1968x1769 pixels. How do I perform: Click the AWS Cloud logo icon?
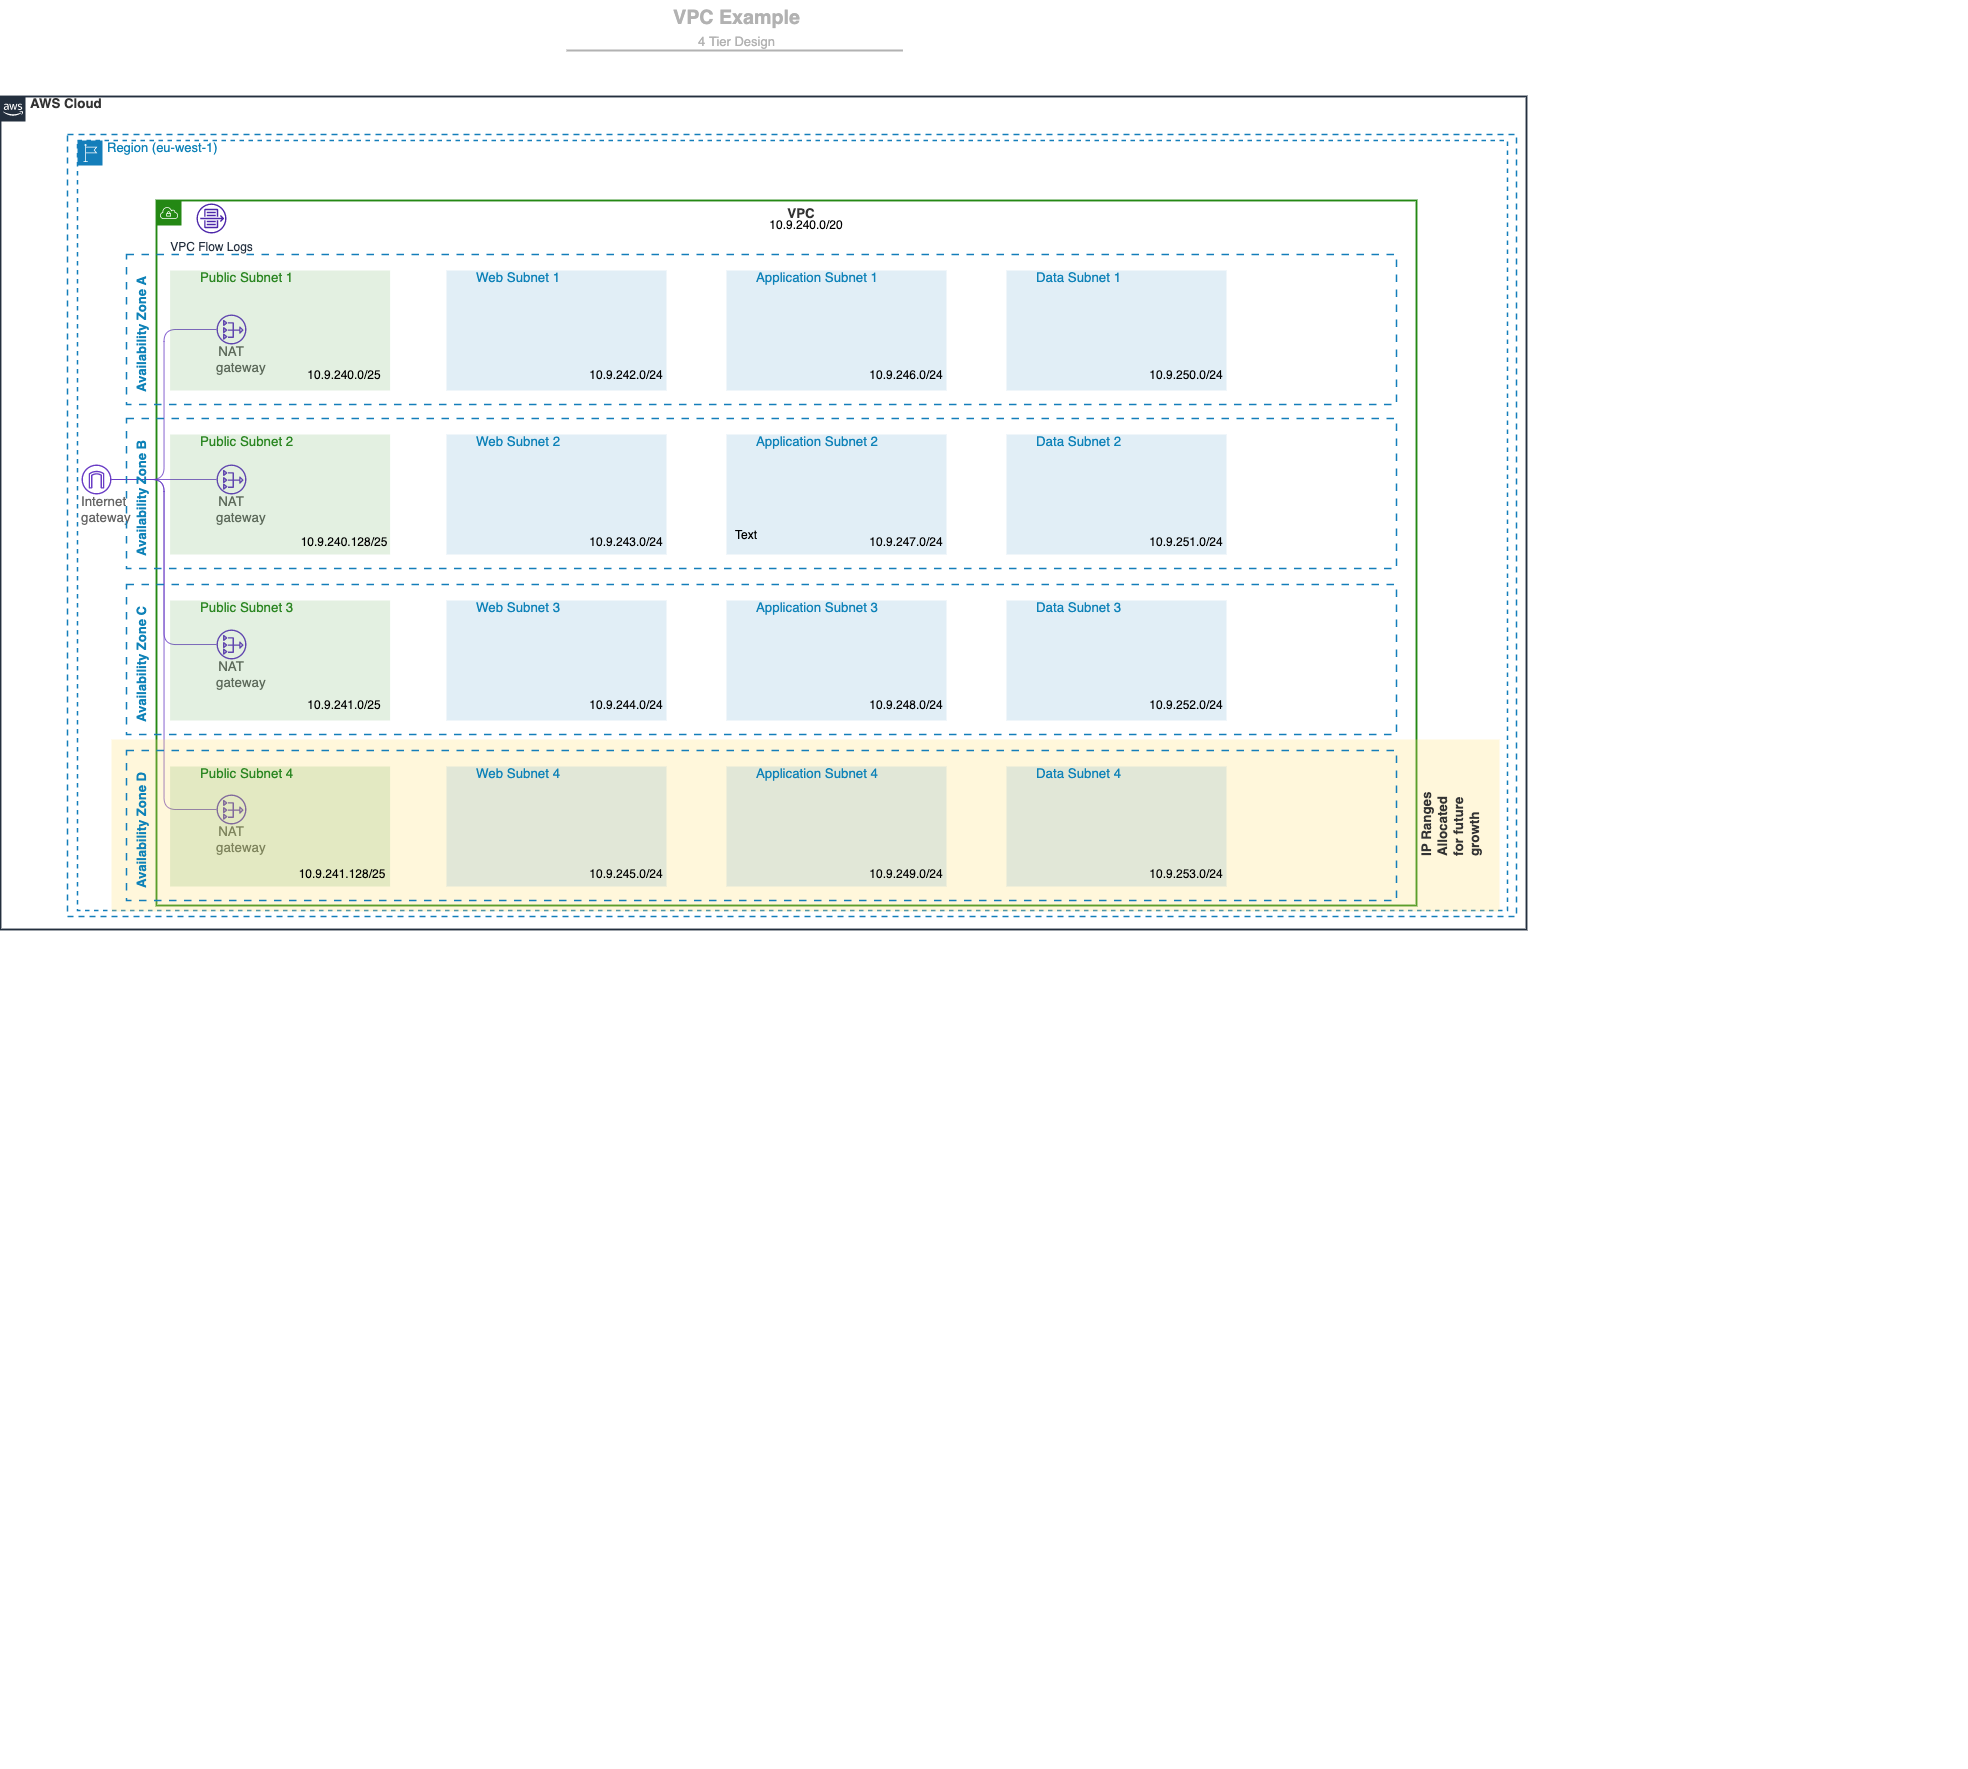coord(13,108)
